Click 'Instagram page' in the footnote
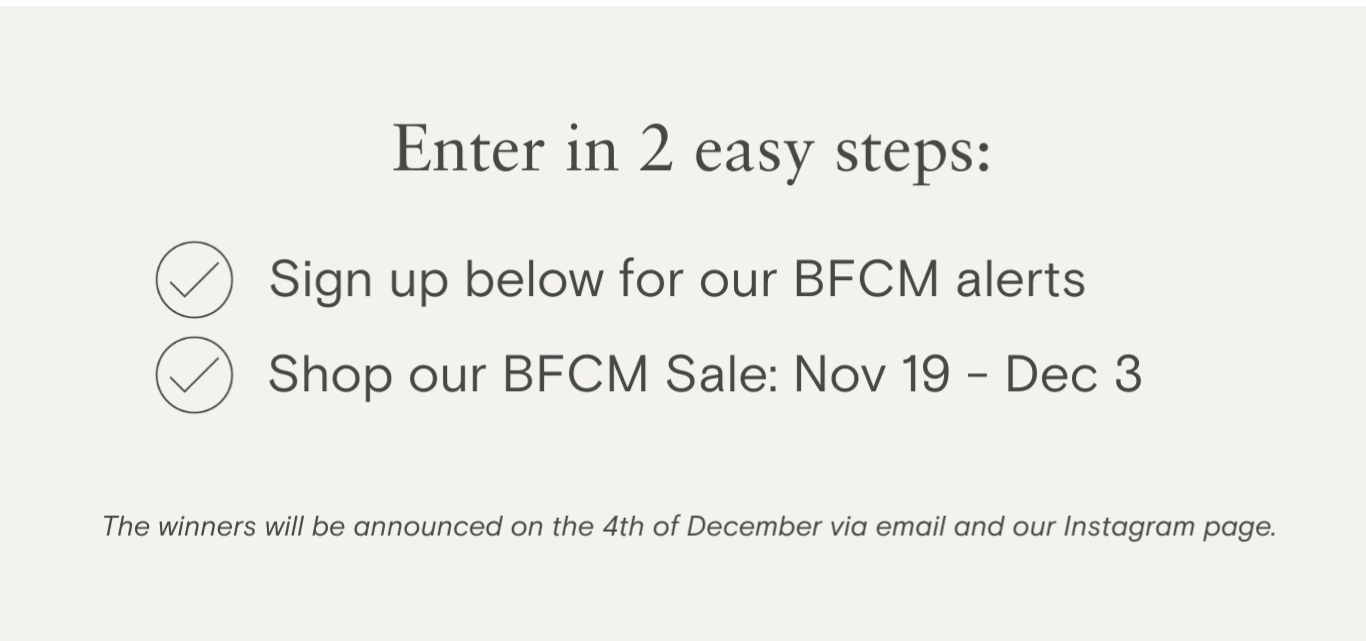 pyautogui.click(x=1168, y=528)
